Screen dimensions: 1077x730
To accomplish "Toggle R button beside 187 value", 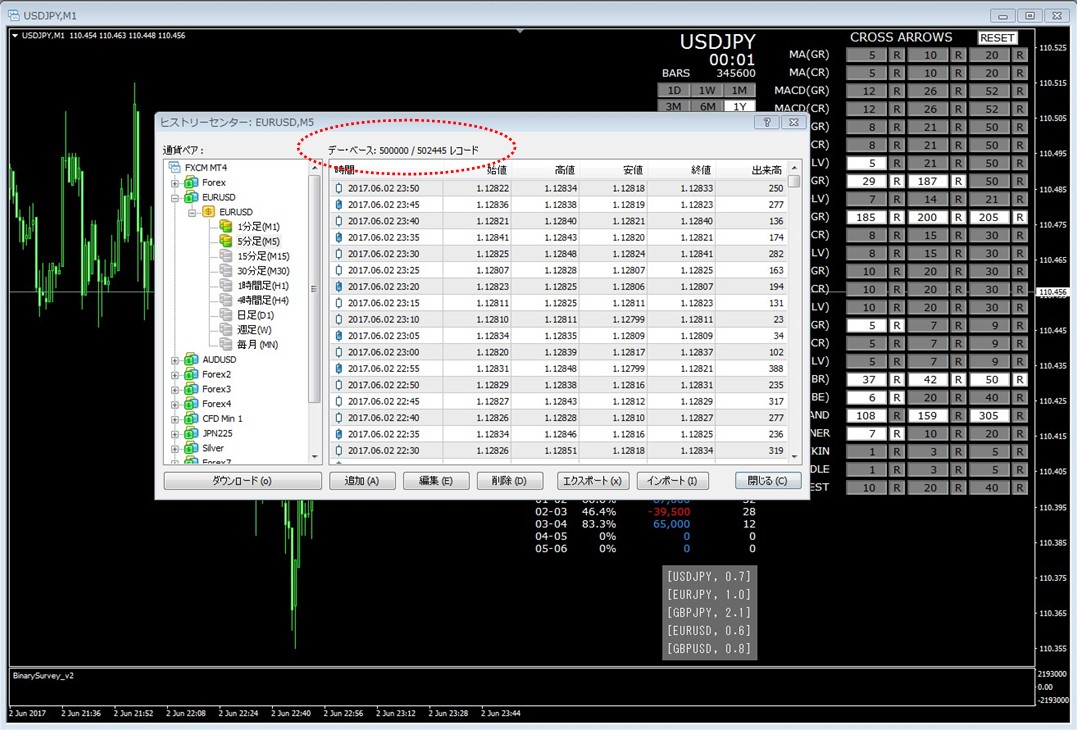I will (958, 181).
